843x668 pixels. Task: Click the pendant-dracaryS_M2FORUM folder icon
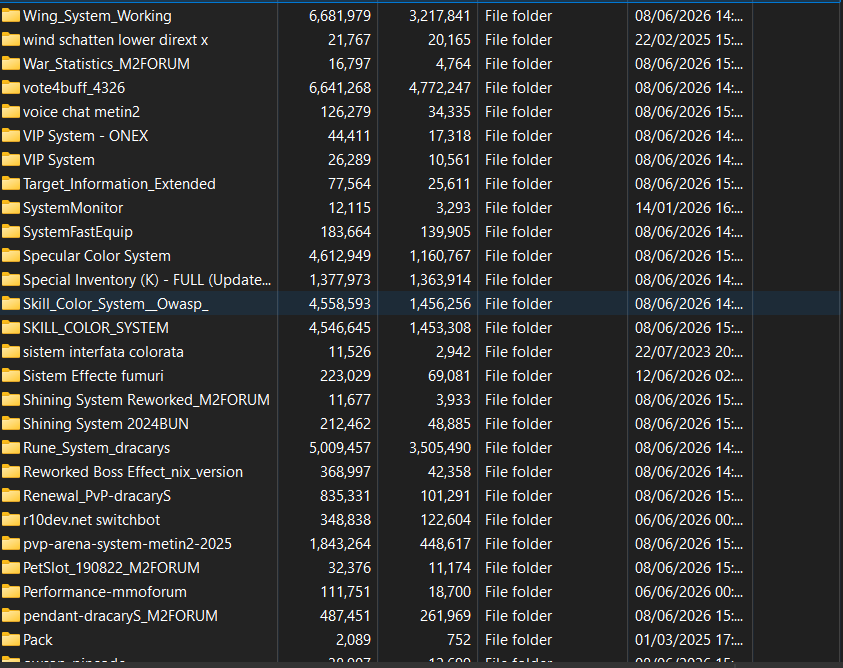coord(11,615)
